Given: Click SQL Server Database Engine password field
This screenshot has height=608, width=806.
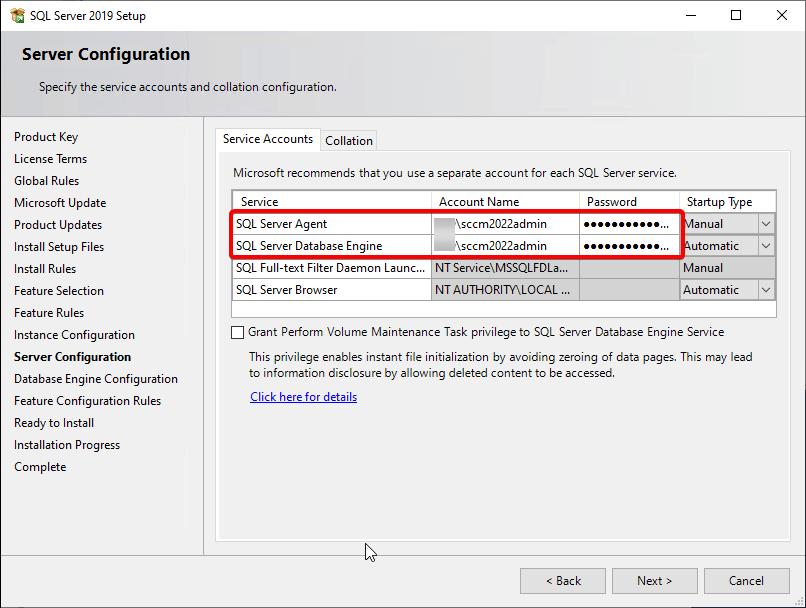Looking at the screenshot, I should pos(629,246).
